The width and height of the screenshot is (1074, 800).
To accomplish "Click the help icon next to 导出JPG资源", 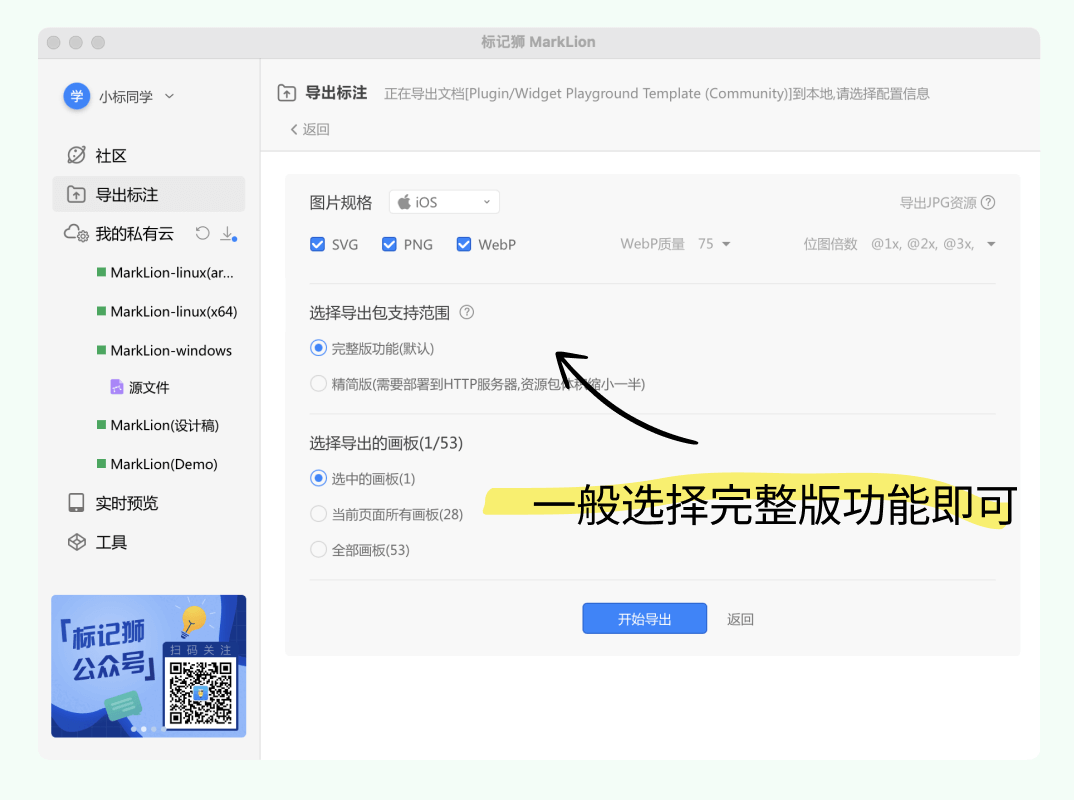I will tap(988, 202).
